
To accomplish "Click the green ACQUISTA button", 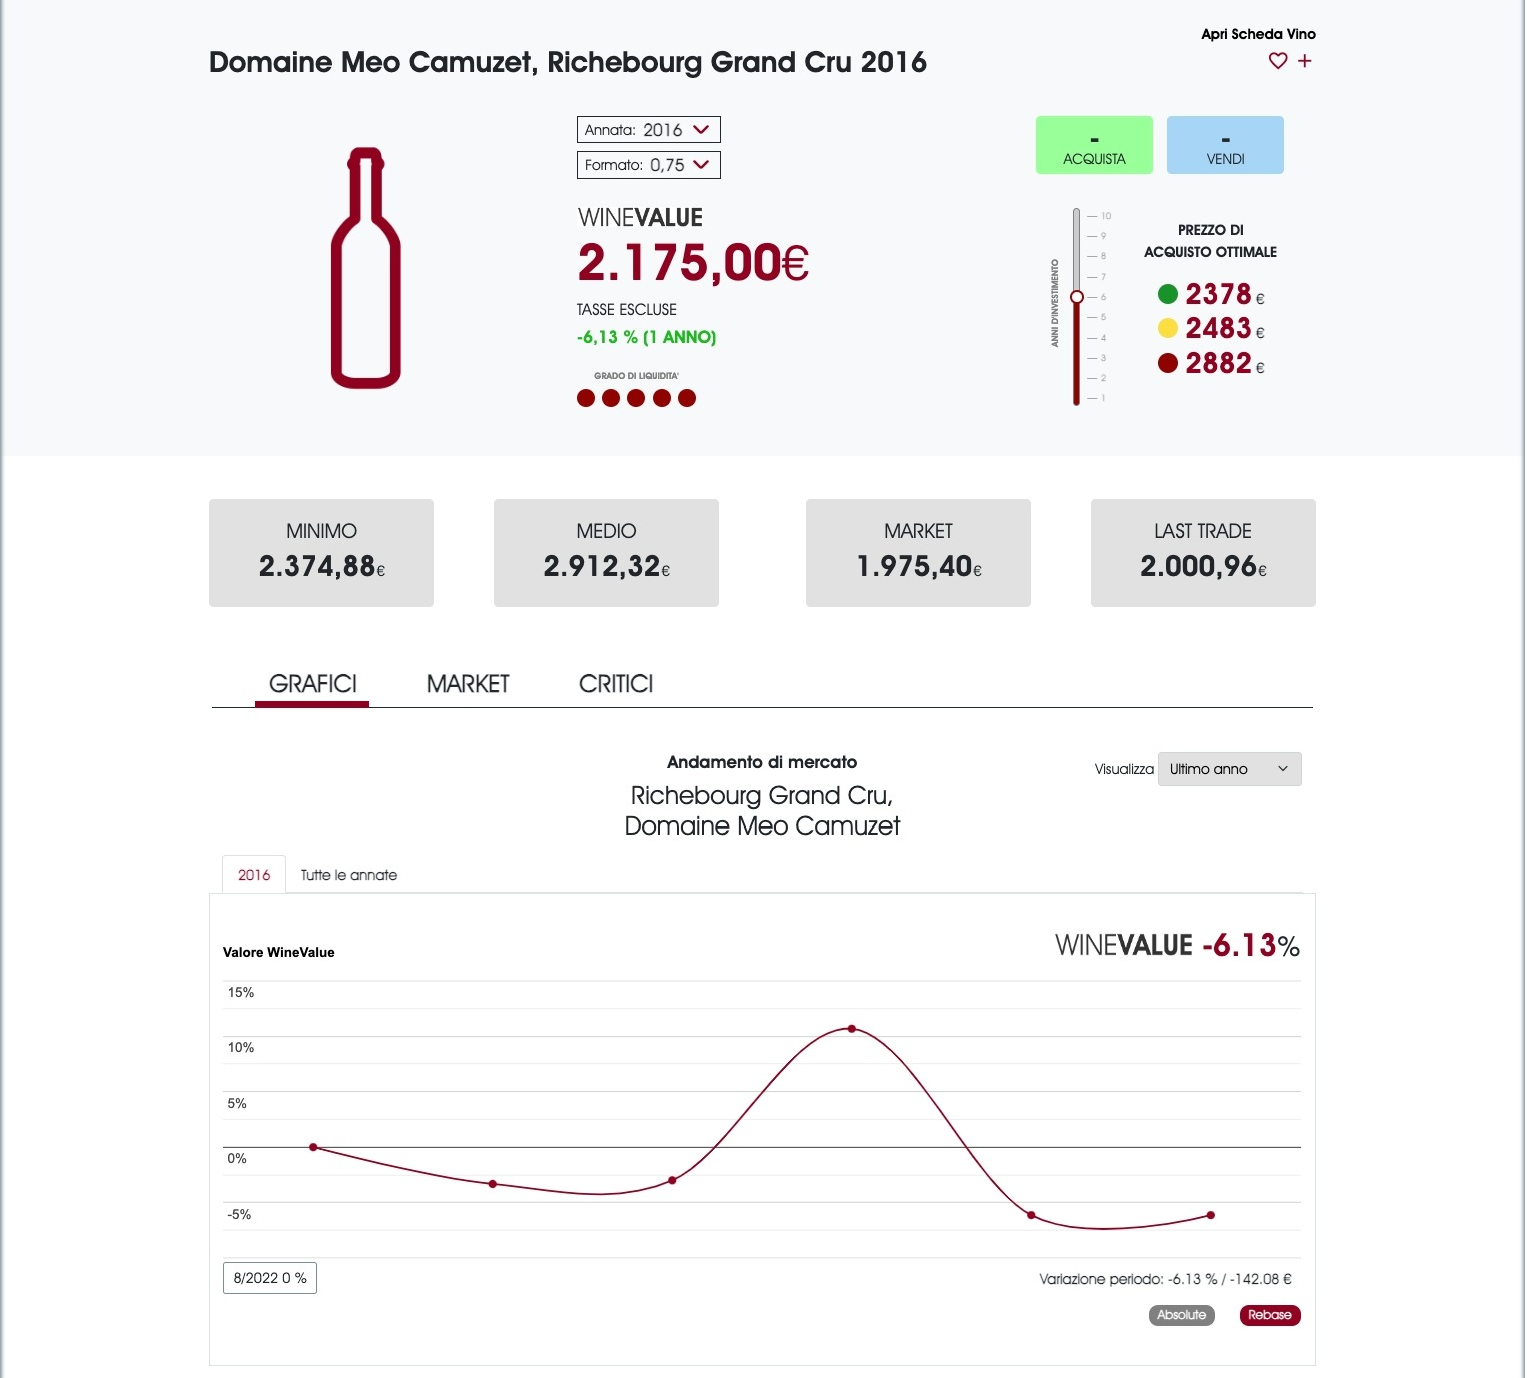I will tap(1094, 145).
